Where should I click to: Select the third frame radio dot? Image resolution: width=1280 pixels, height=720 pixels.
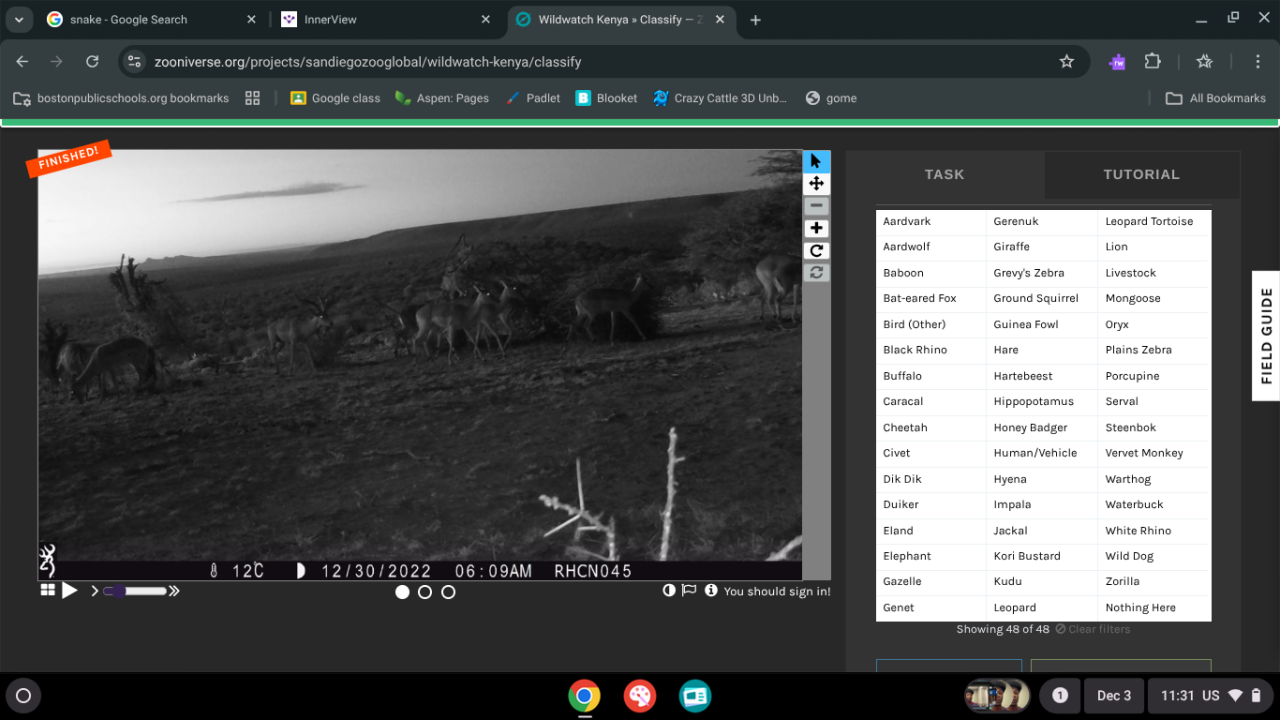click(448, 592)
